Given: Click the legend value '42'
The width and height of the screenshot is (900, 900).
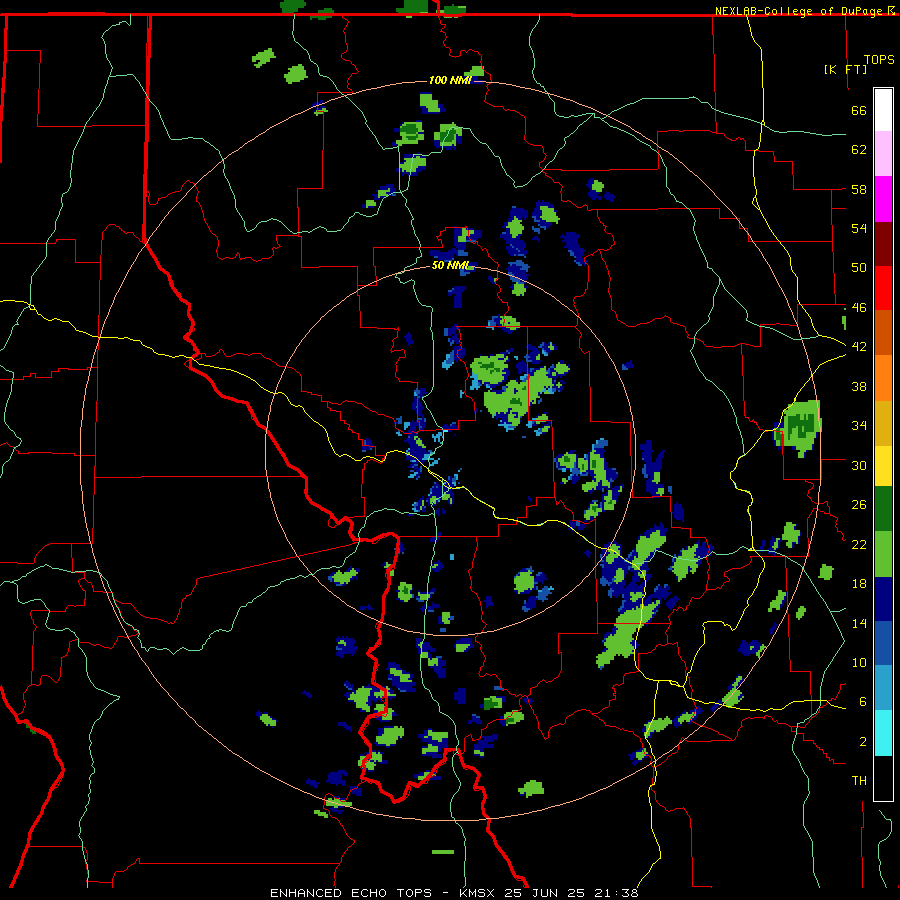Looking at the screenshot, I should pos(859,347).
